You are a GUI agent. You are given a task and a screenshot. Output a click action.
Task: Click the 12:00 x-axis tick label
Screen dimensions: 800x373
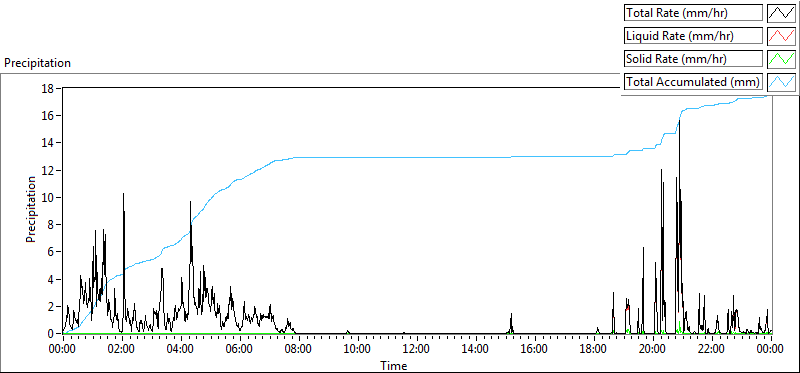pyautogui.click(x=417, y=350)
